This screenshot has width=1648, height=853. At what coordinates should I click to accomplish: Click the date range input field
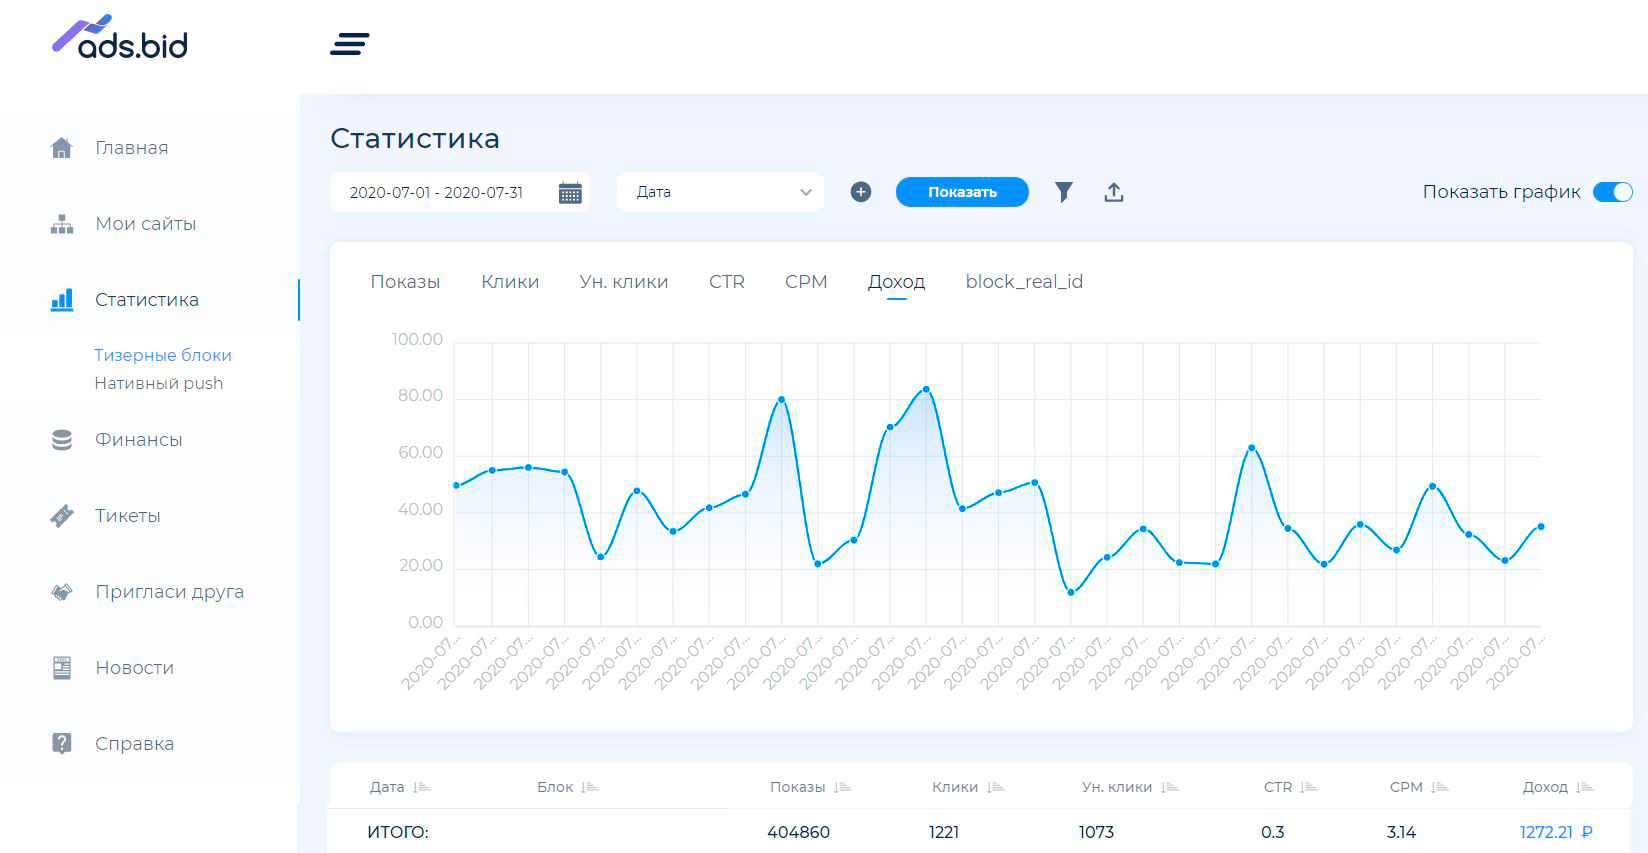(437, 193)
